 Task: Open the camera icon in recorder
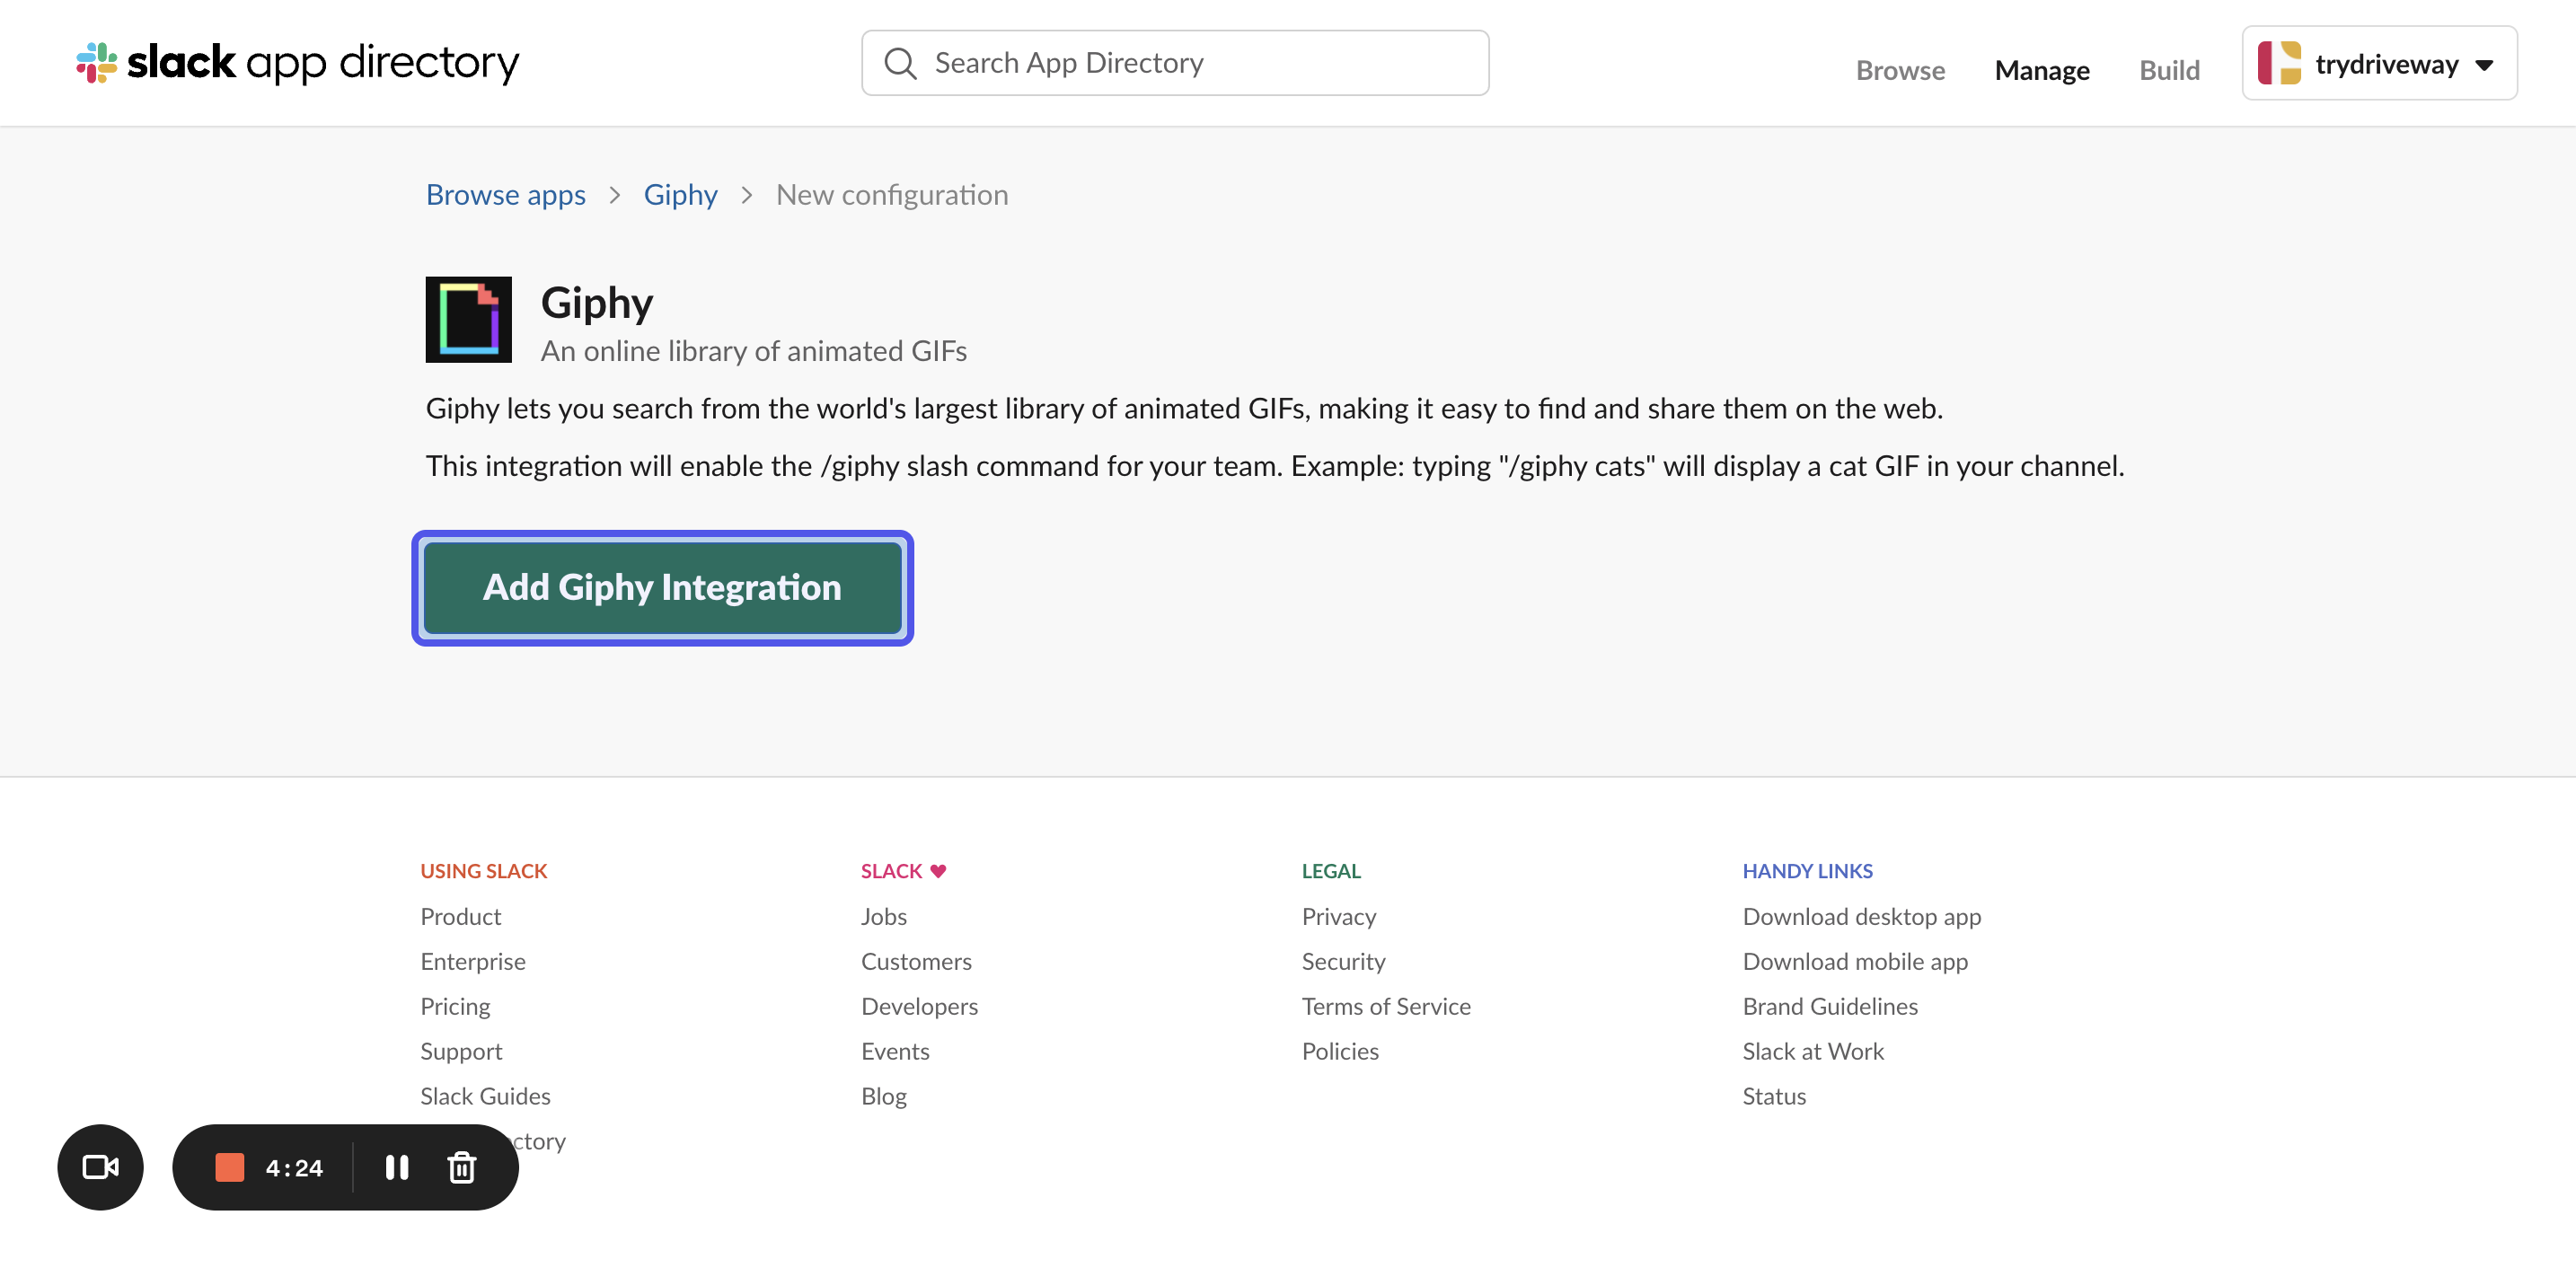click(x=100, y=1167)
